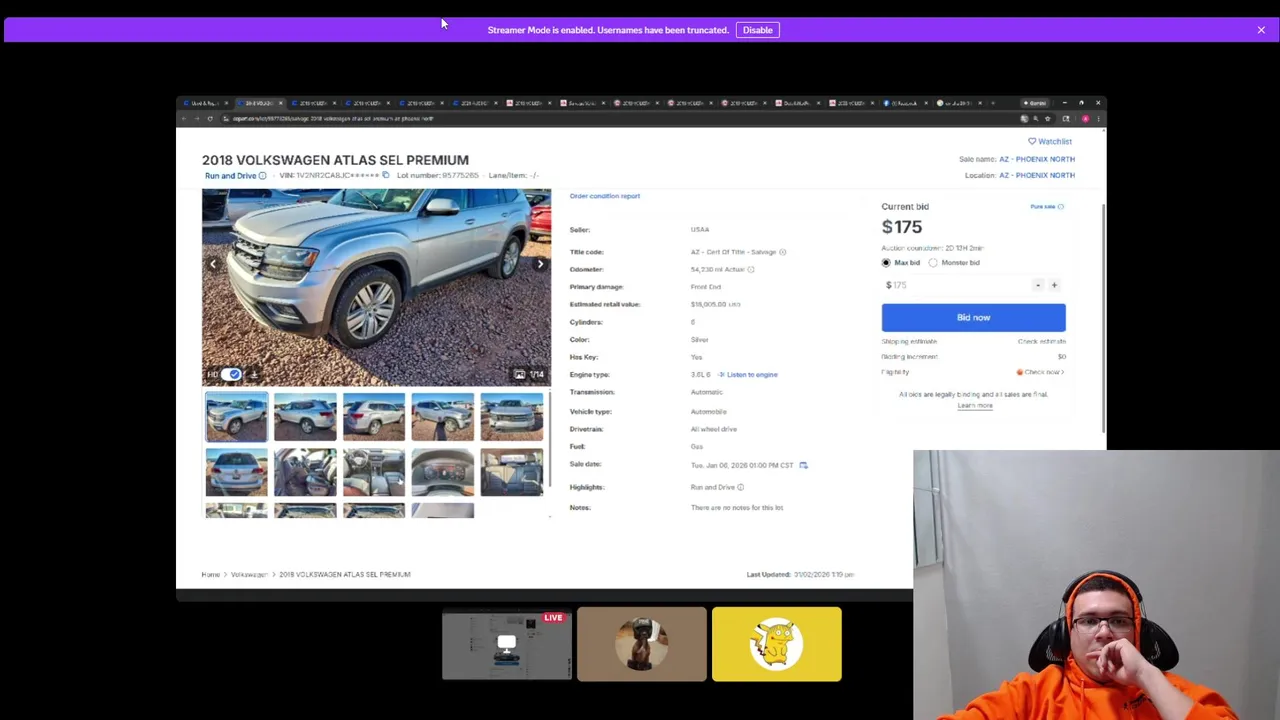This screenshot has width=1280, height=720.
Task: Open the Order condition report link
Action: (605, 196)
